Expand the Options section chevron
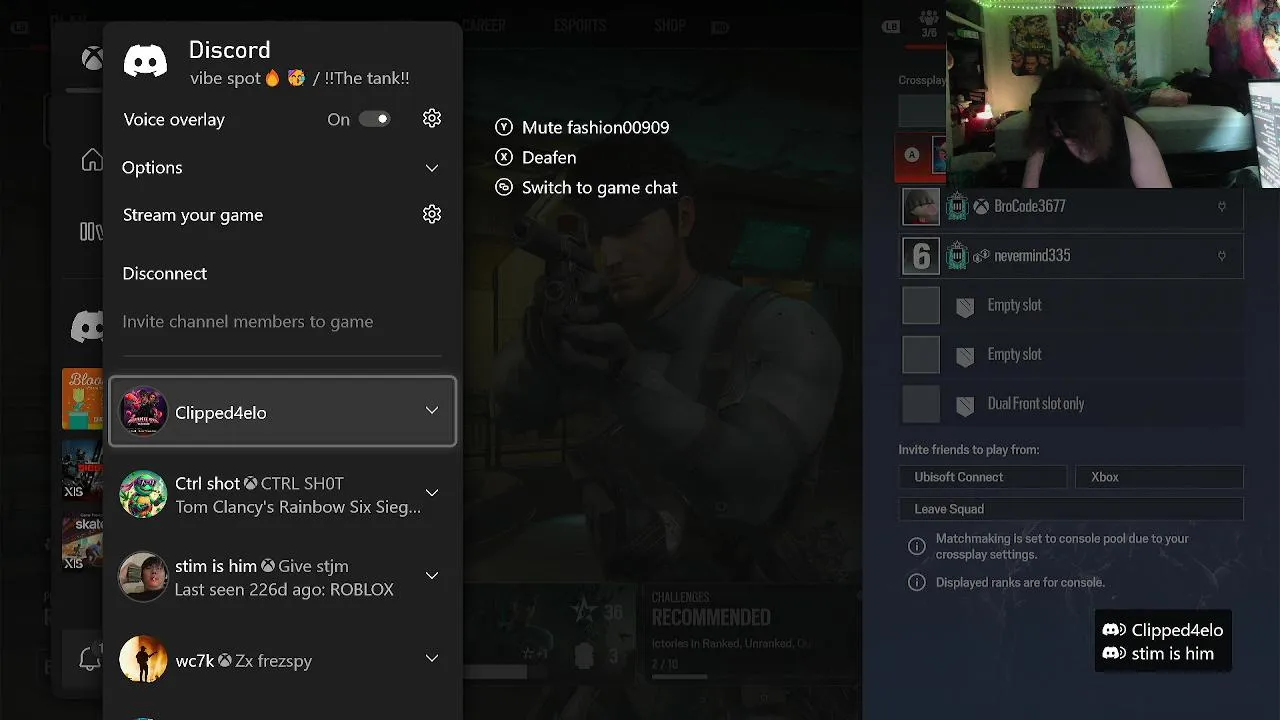The image size is (1280, 720). tap(432, 168)
